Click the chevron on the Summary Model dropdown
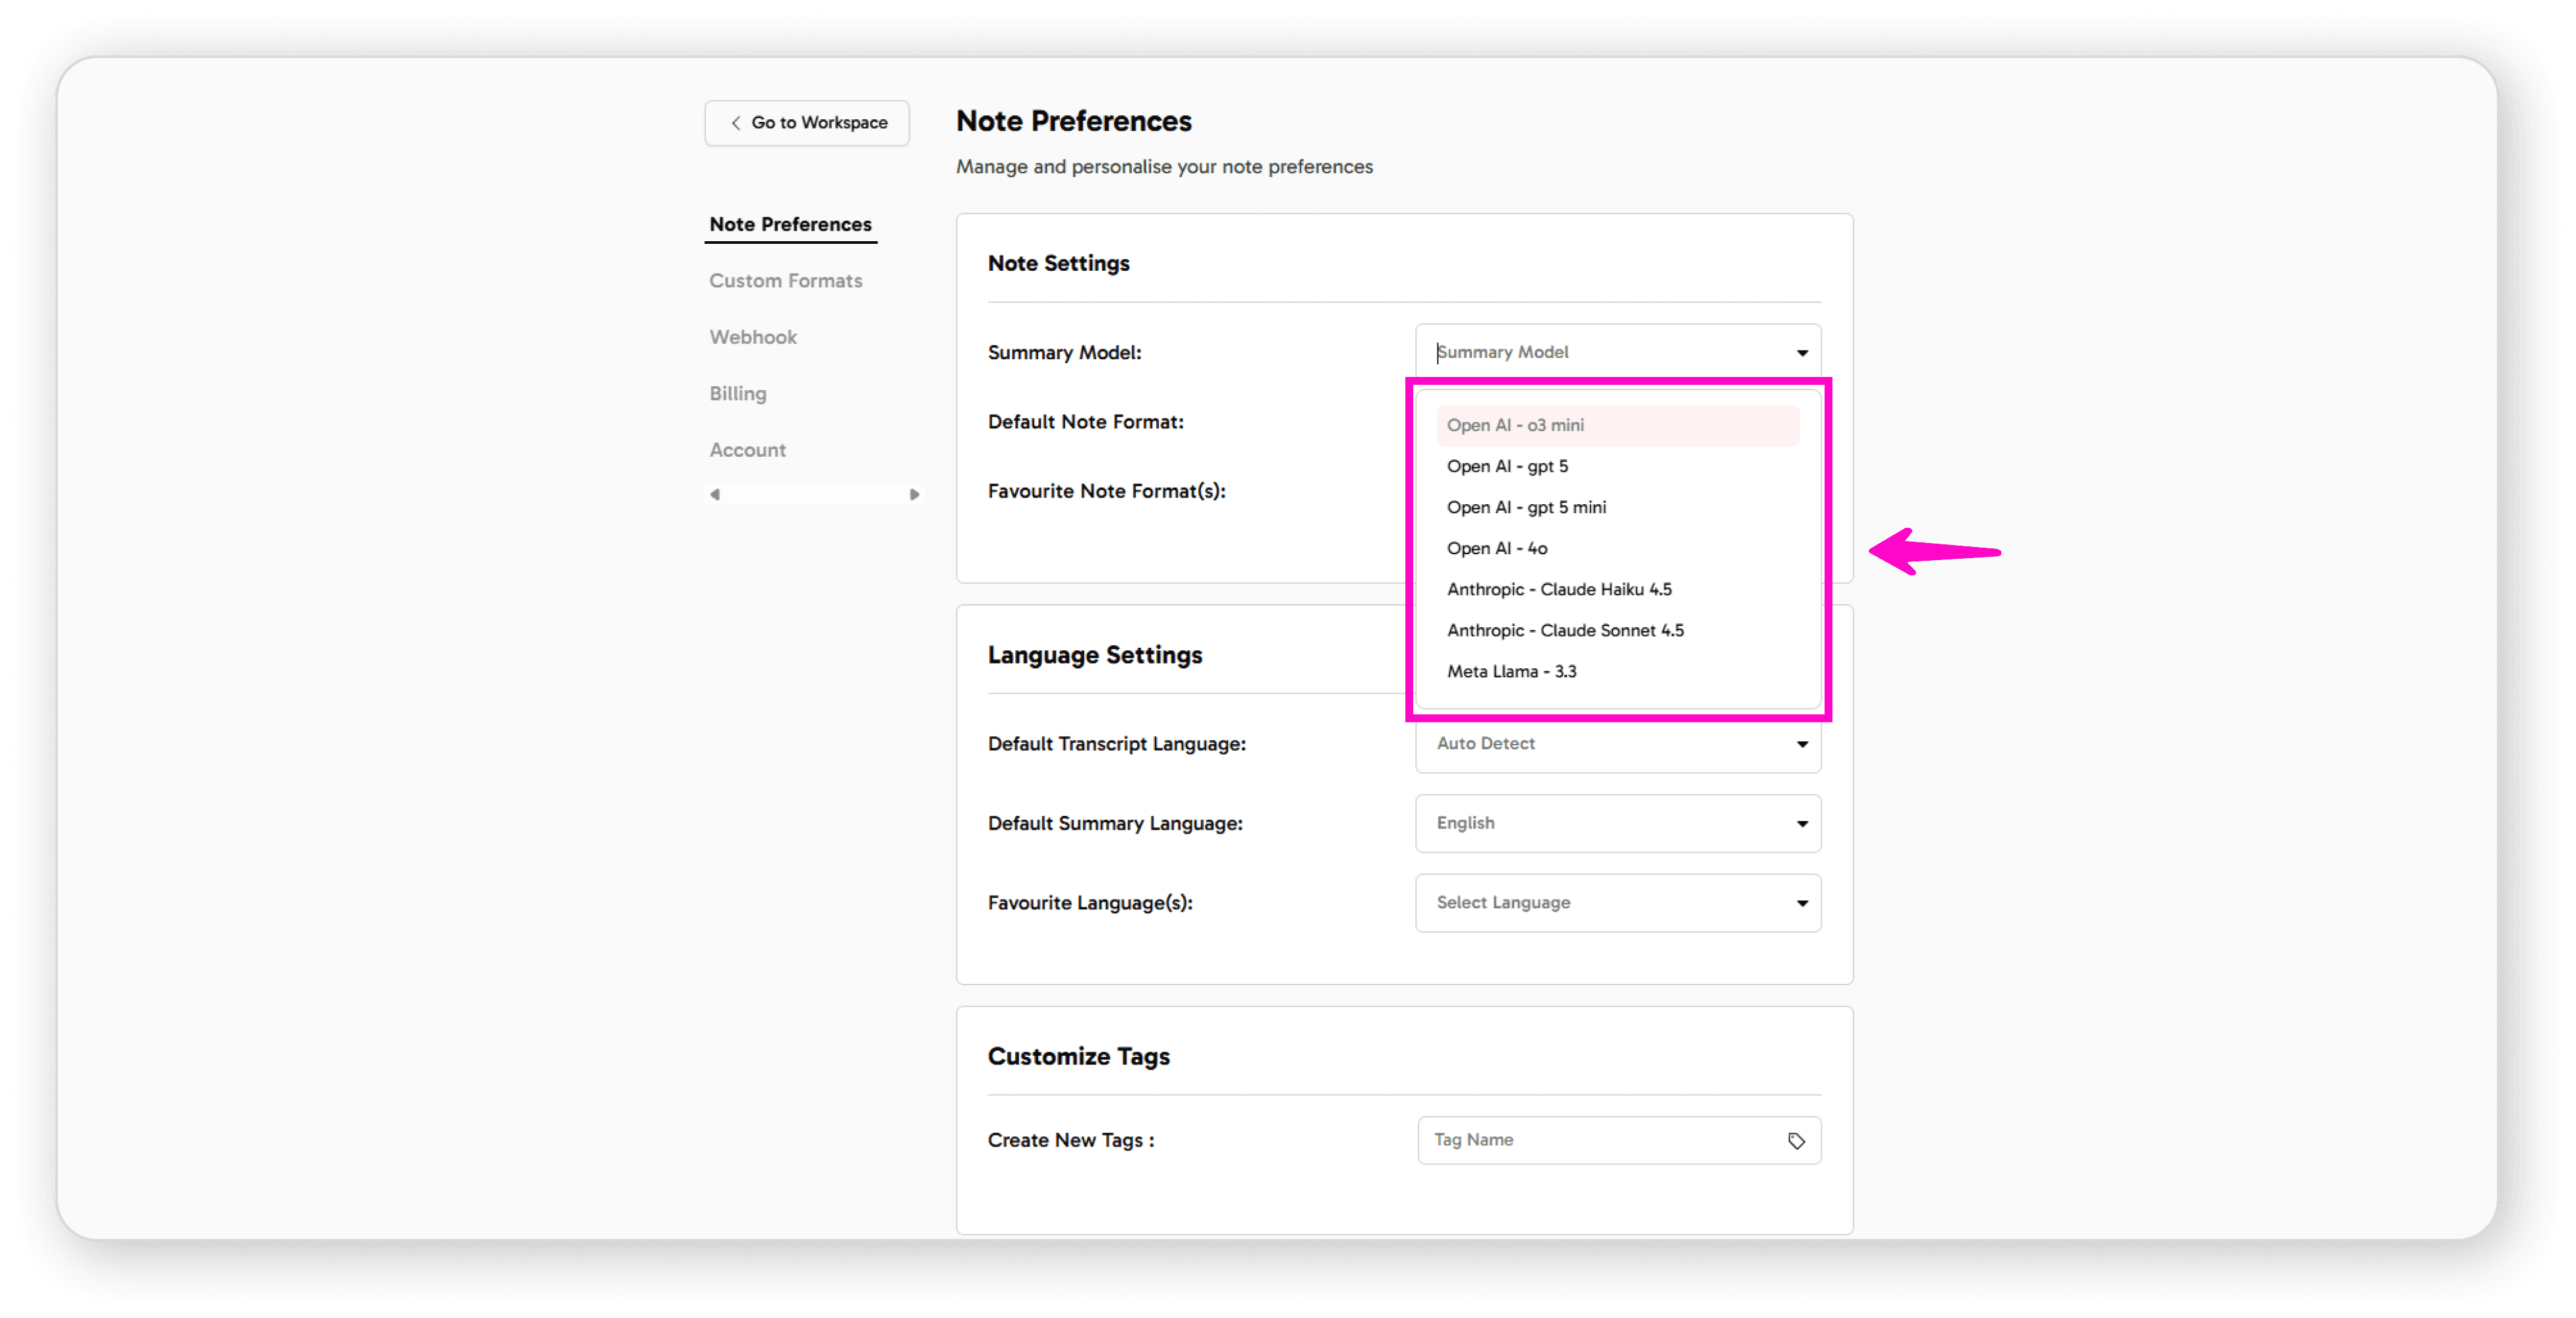 (1801, 352)
